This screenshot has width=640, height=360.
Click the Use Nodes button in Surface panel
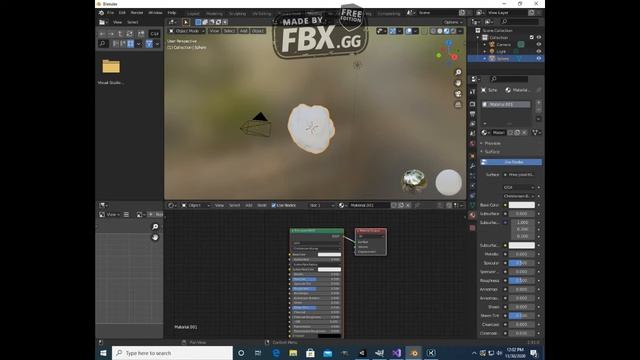[x=511, y=162]
